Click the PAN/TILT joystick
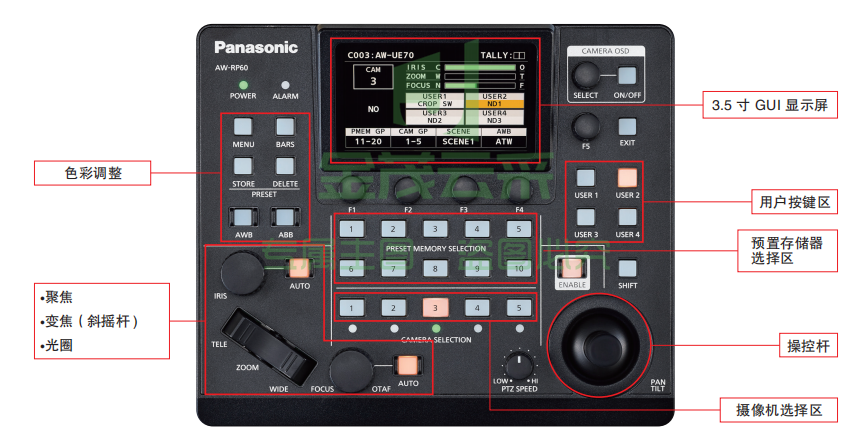Screen dimensions: 862x434 600,346
